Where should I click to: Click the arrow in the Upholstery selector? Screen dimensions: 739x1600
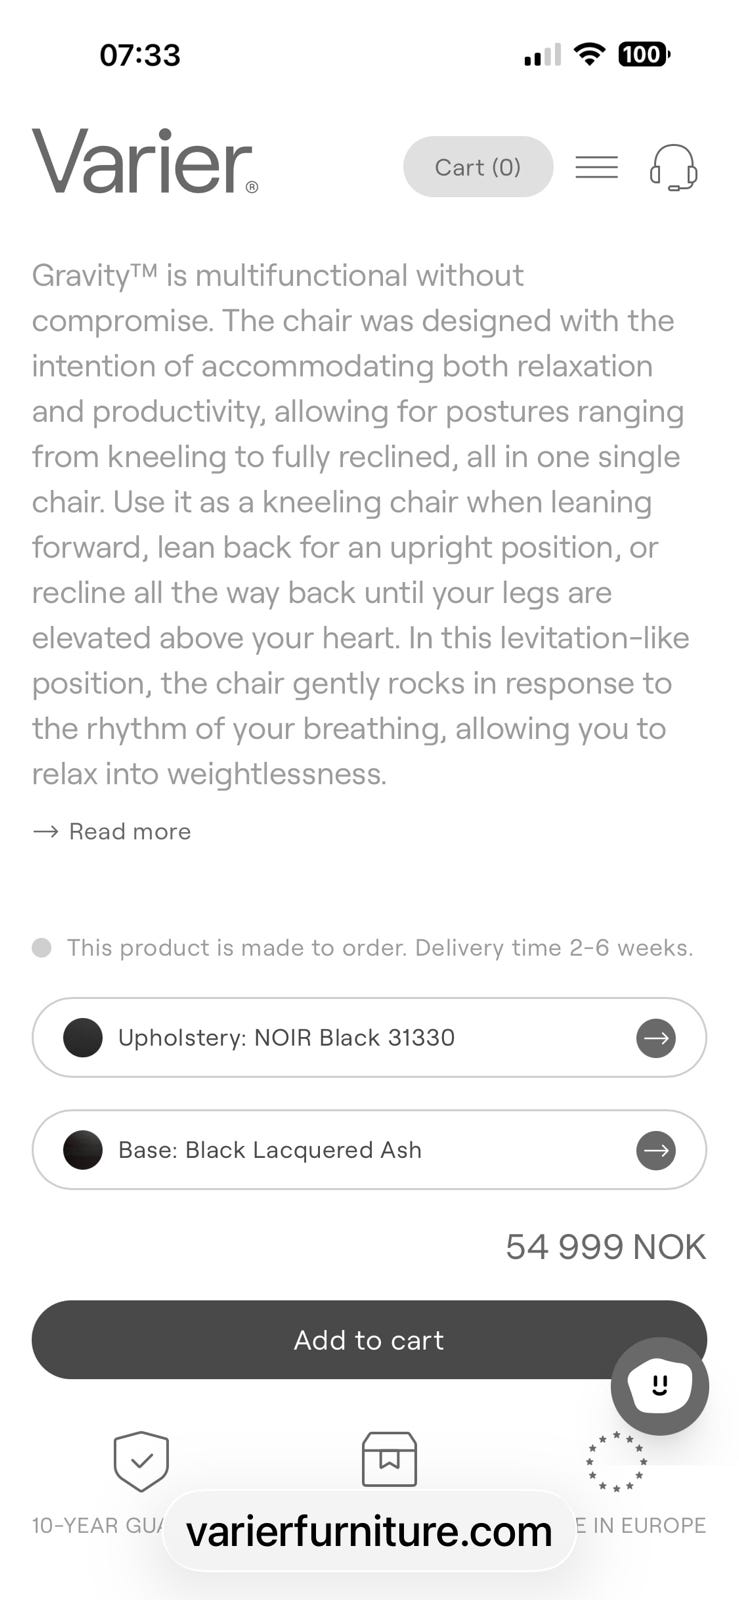656,1038
